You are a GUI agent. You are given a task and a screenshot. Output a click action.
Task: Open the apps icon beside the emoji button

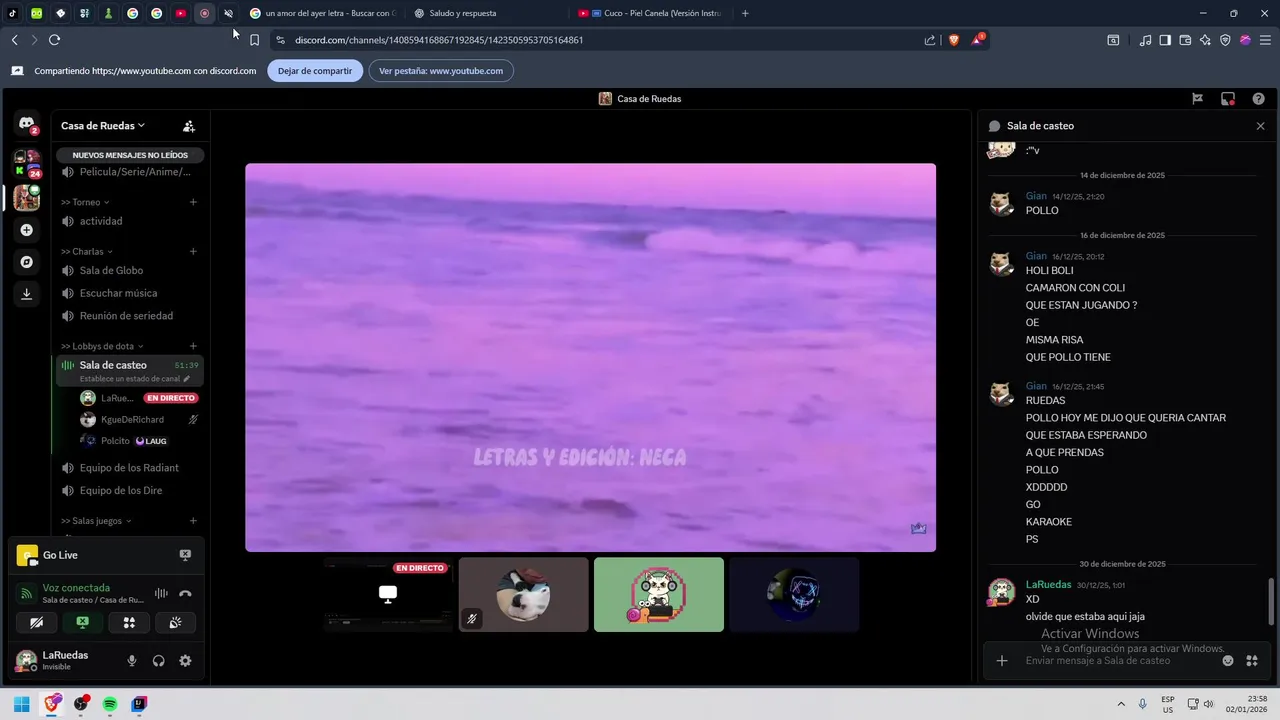pyautogui.click(x=1252, y=661)
